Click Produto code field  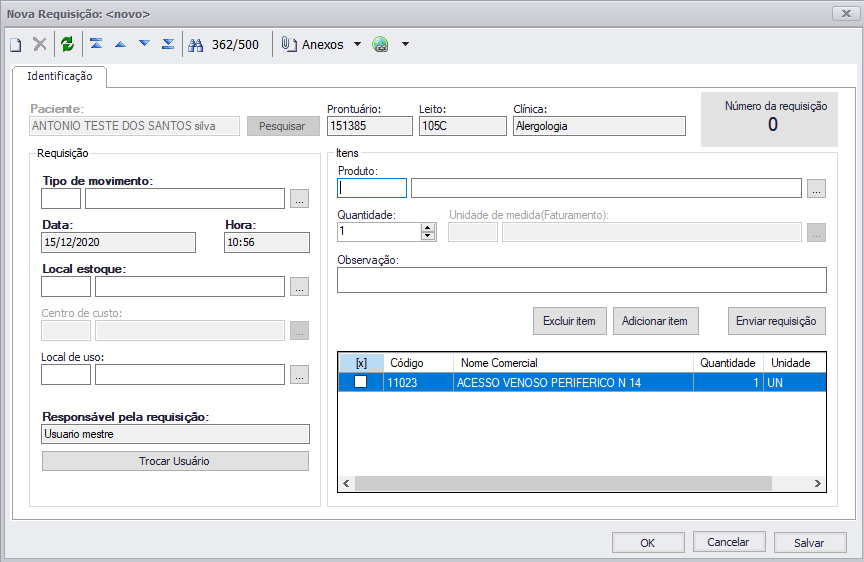tap(372, 188)
